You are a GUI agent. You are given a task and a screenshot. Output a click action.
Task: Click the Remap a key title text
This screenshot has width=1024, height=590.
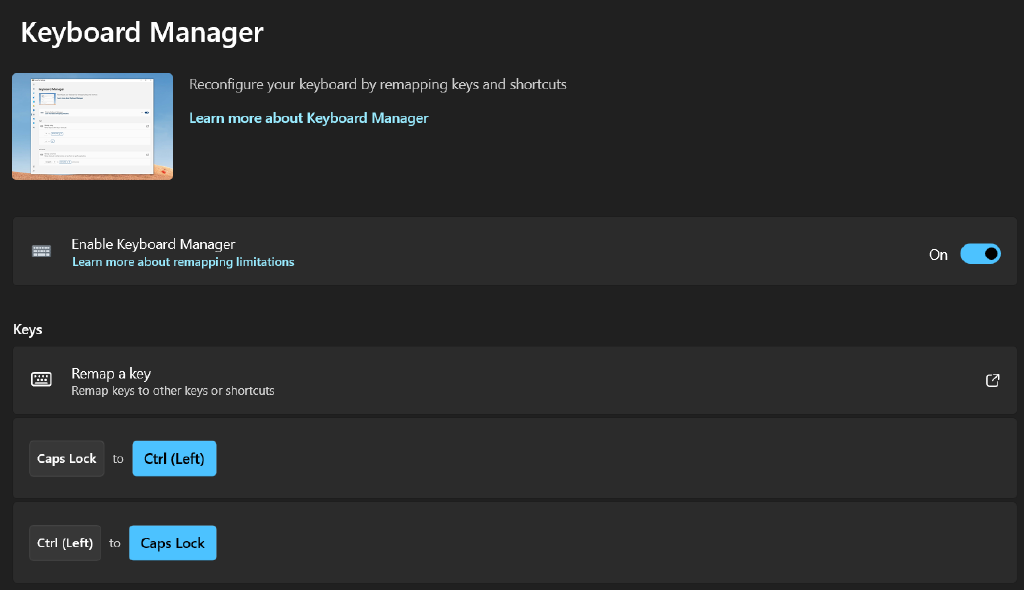(x=111, y=374)
